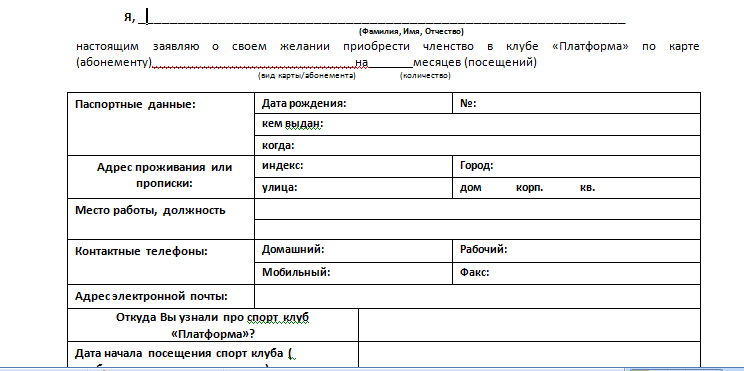Click the passport «№:» cell
This screenshot has width=744, height=371.
(577, 103)
